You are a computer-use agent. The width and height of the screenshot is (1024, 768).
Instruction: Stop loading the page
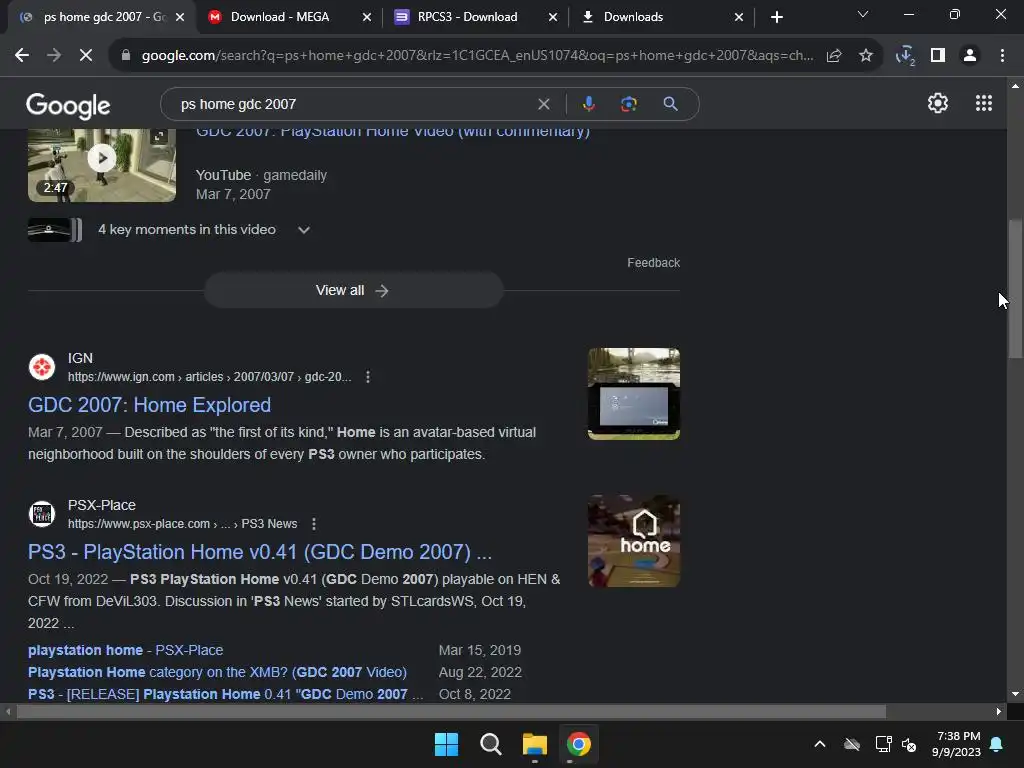[x=86, y=56]
